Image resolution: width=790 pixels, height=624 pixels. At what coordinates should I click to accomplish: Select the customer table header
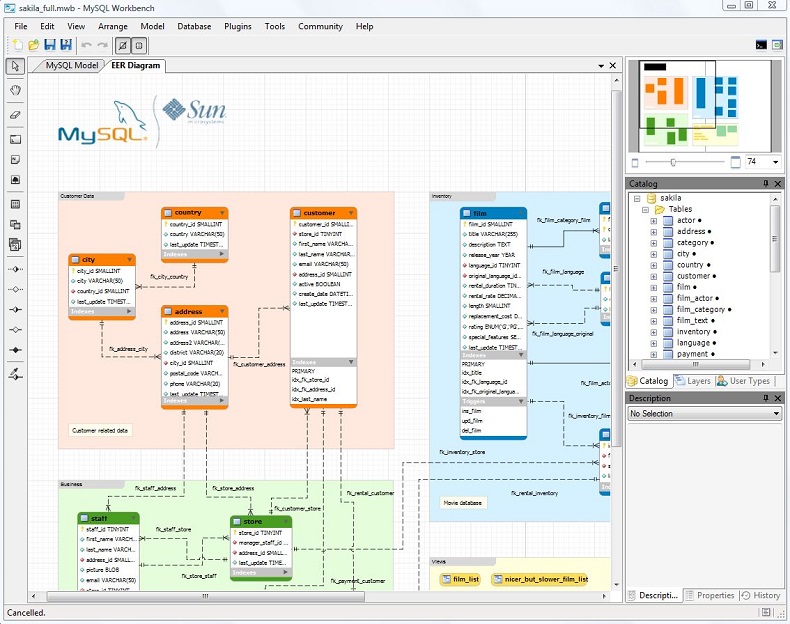[323, 213]
